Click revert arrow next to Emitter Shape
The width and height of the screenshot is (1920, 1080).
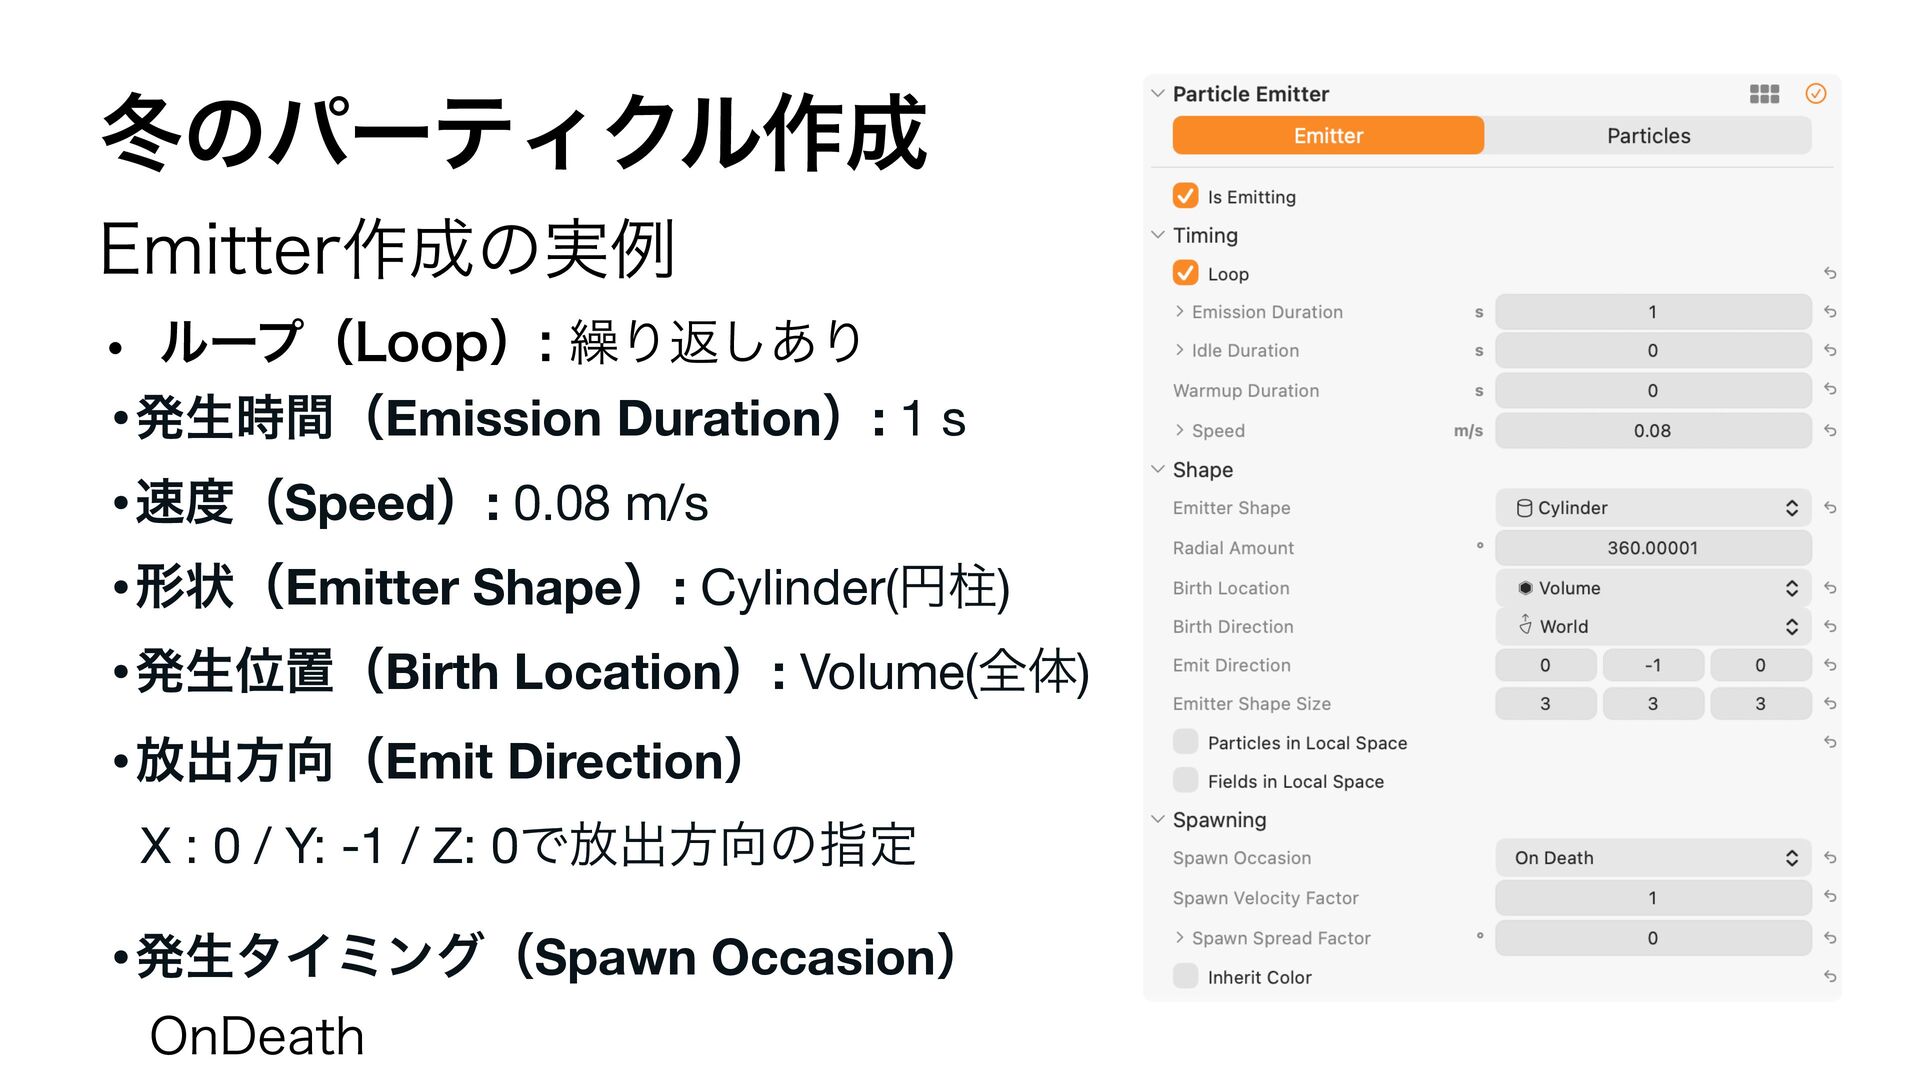[1830, 508]
